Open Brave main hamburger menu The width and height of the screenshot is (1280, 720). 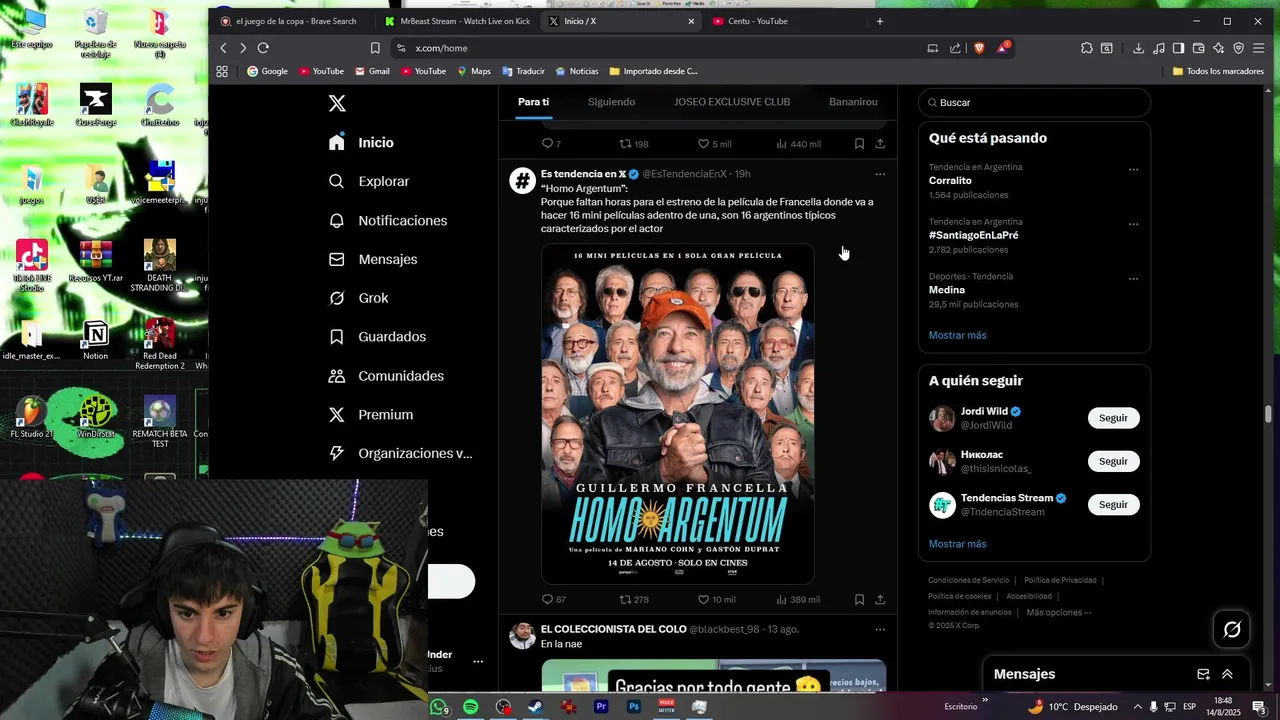[x=1259, y=48]
